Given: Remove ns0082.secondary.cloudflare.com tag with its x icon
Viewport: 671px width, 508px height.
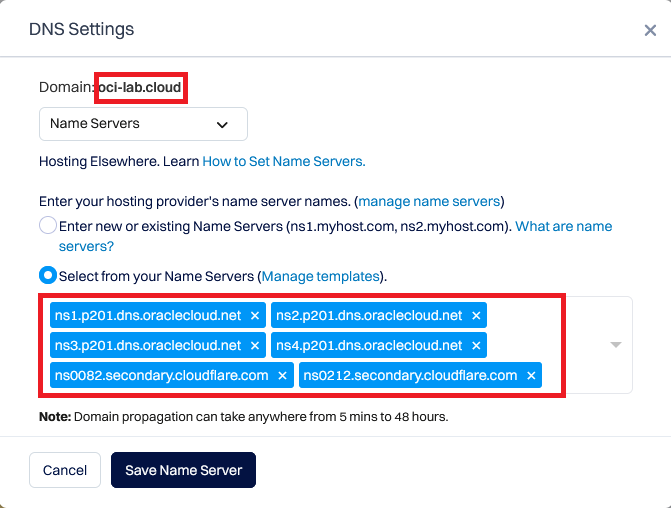Looking at the screenshot, I should pyautogui.click(x=283, y=376).
